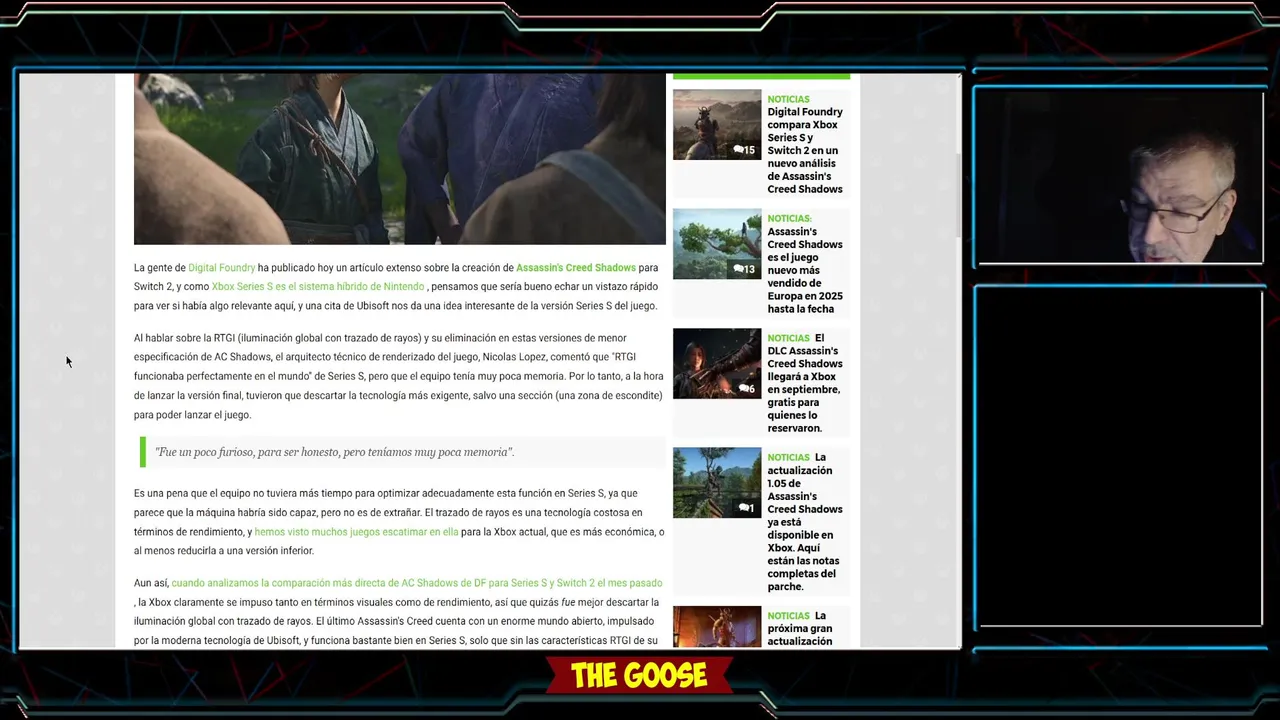Open the Digital Foundry link in article
The image size is (1280, 720).
(221, 268)
